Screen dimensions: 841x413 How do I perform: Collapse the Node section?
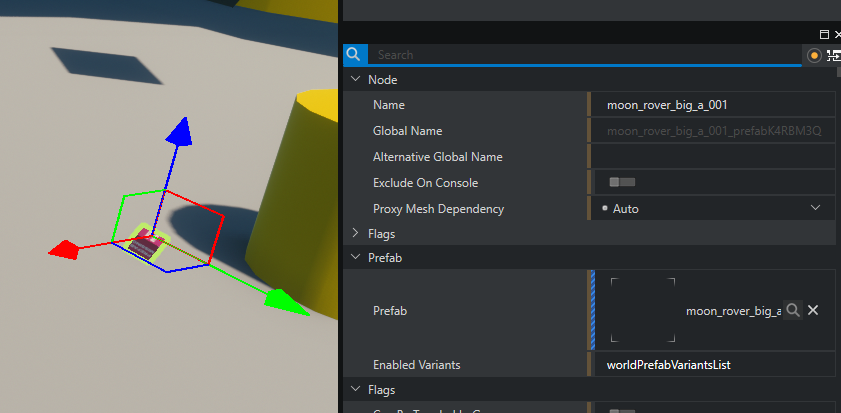pyautogui.click(x=355, y=79)
